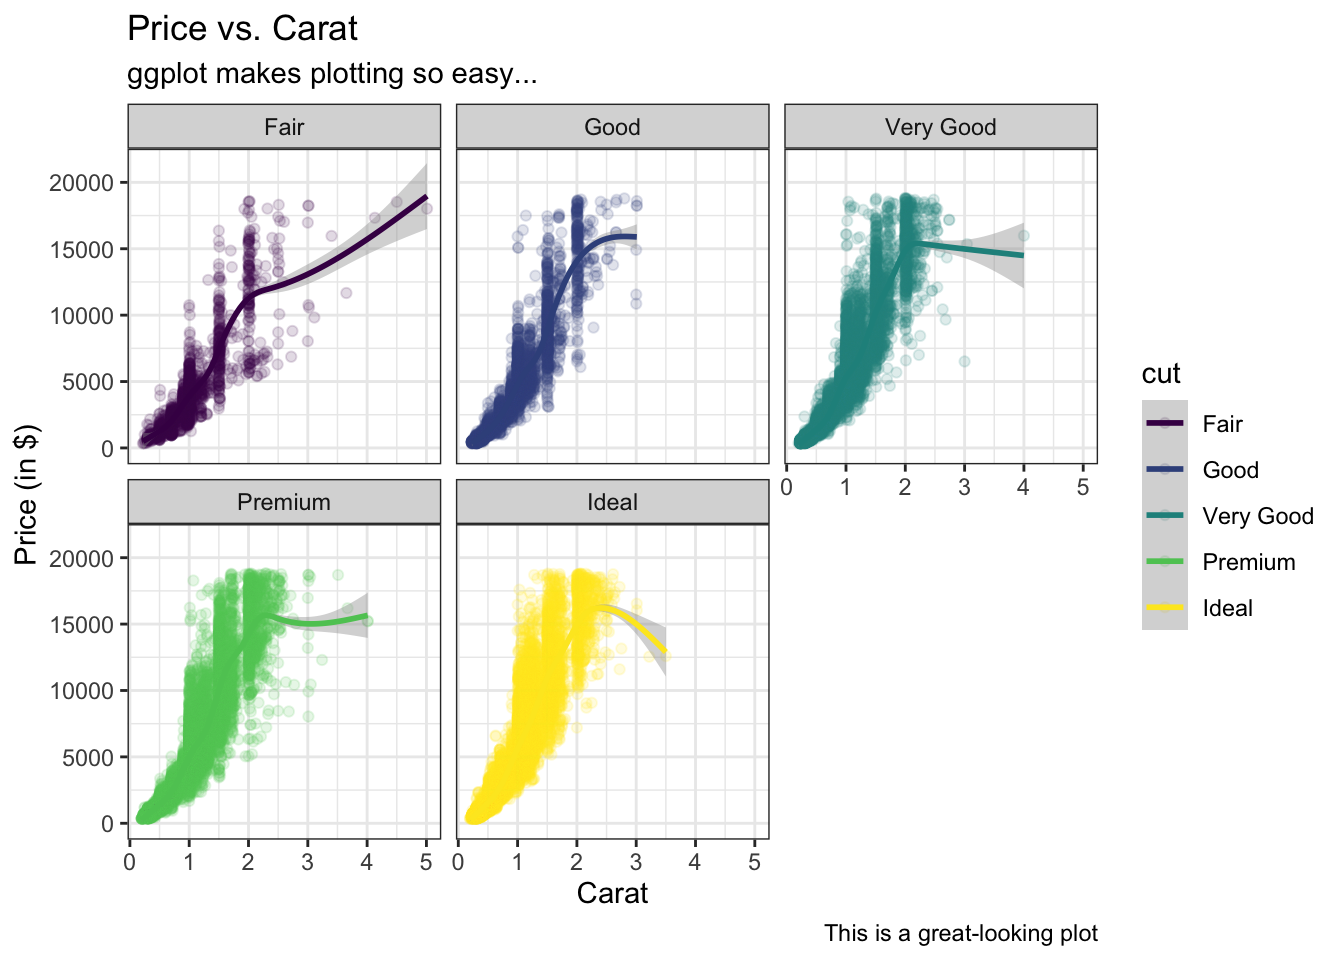Click the 'Carat' x-axis label
Image resolution: width=1344 pixels, height=960 pixels.
(x=612, y=893)
